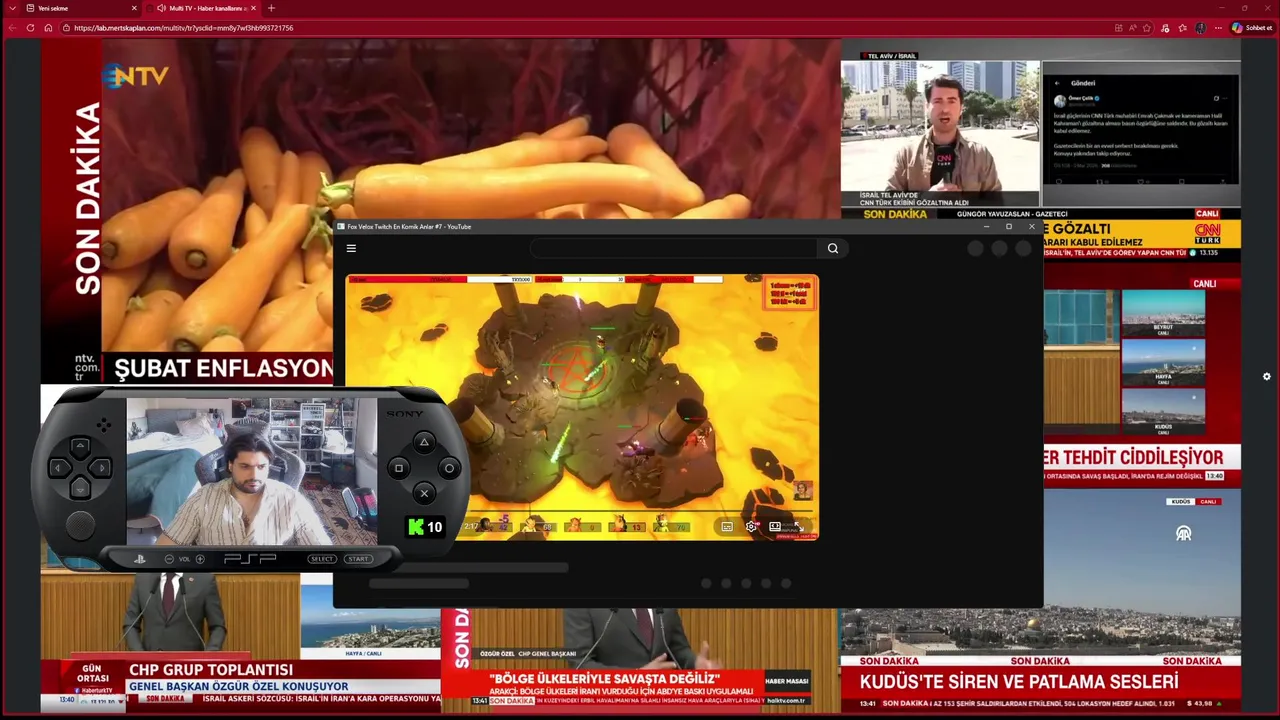
Task: Open the browser home page
Action: coord(47,28)
